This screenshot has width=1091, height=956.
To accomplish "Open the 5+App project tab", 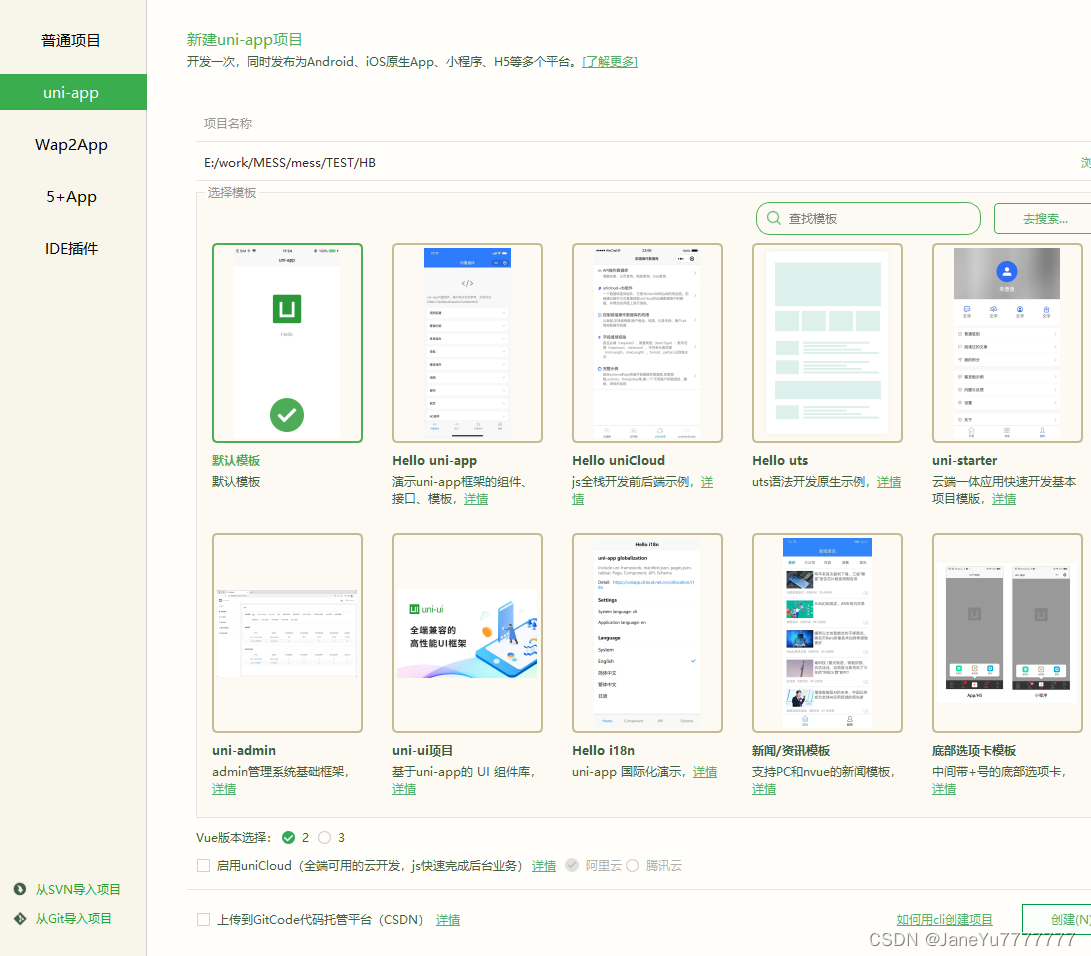I will coord(70,197).
